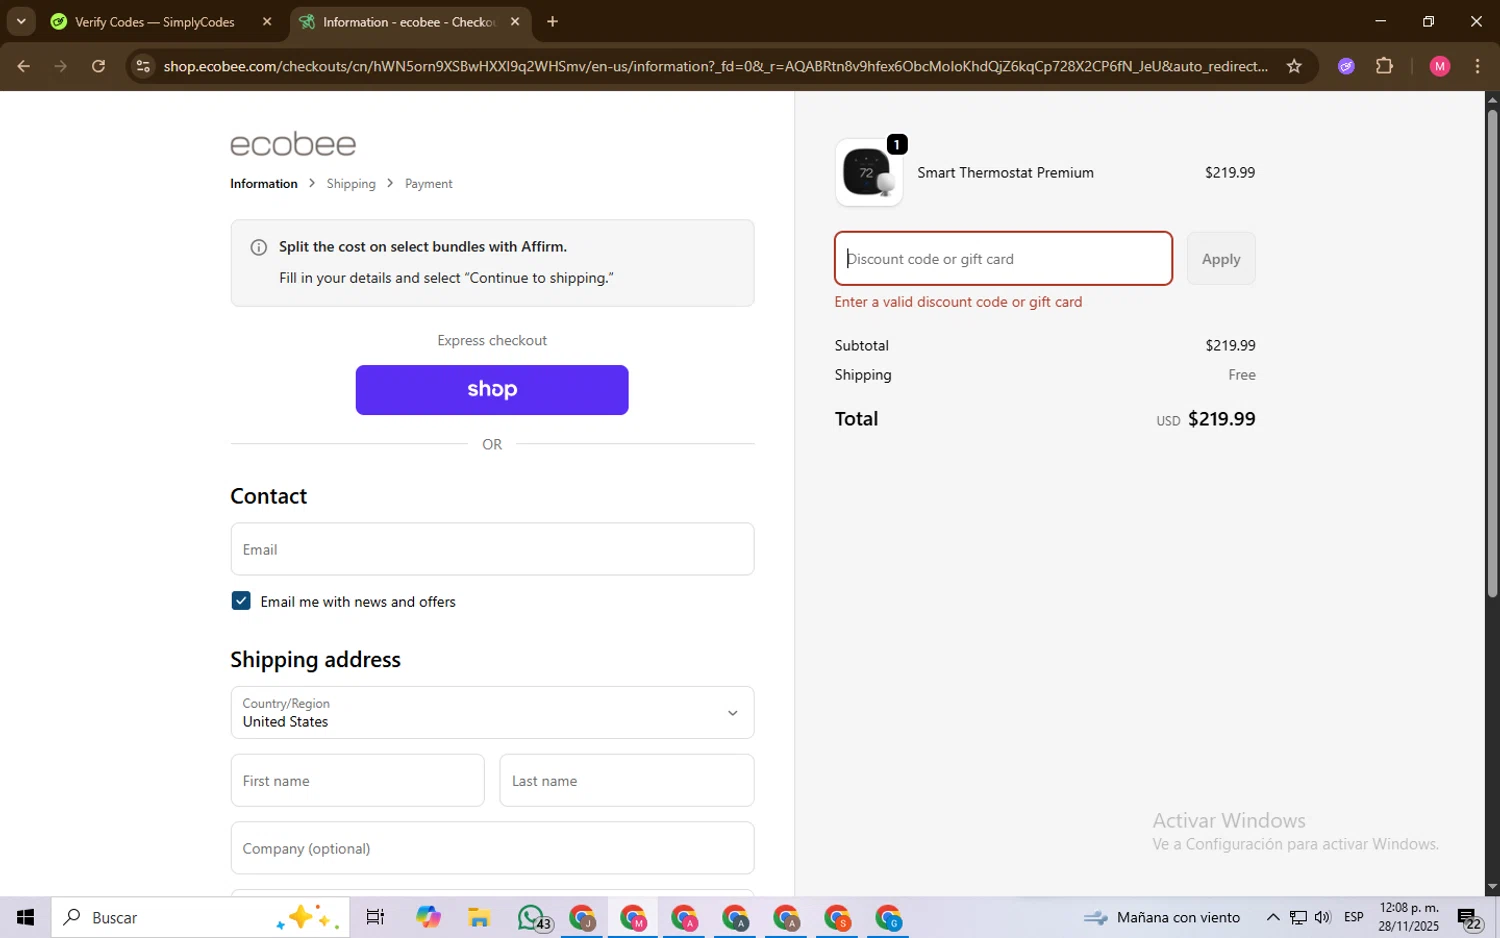Launch Copilot from the taskbar
The height and width of the screenshot is (938, 1500).
point(428,917)
